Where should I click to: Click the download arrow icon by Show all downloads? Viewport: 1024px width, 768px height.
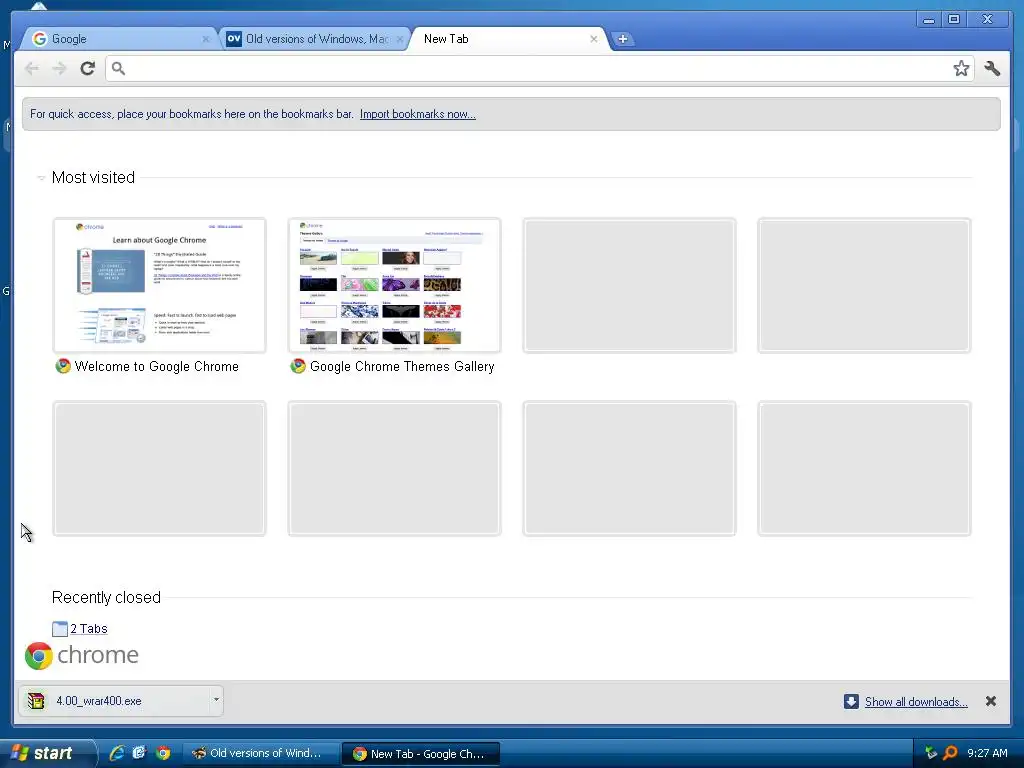851,701
